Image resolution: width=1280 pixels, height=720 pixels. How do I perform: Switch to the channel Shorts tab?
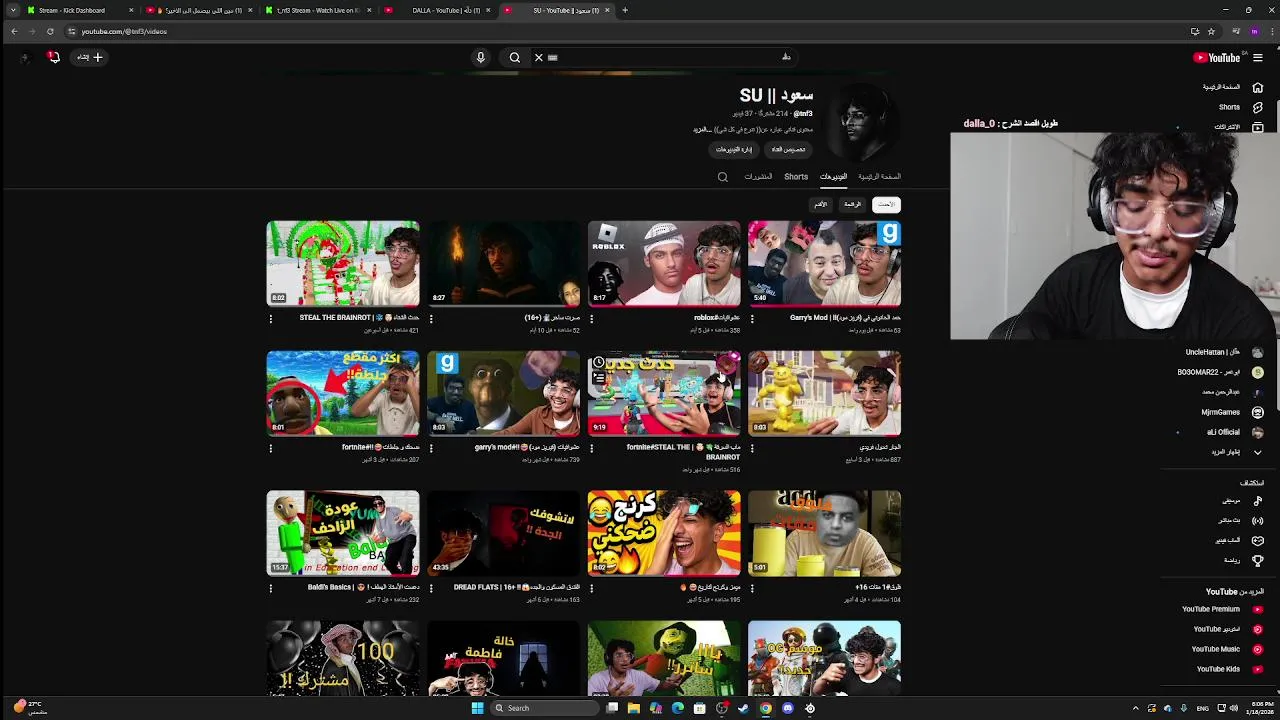[x=796, y=177]
